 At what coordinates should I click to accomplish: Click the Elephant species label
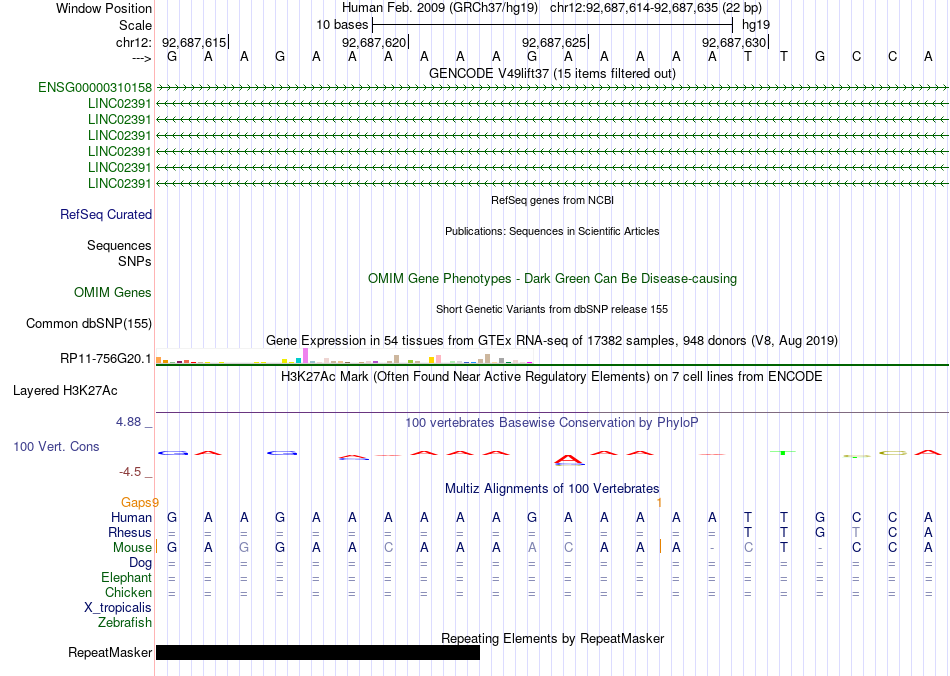[127, 577]
